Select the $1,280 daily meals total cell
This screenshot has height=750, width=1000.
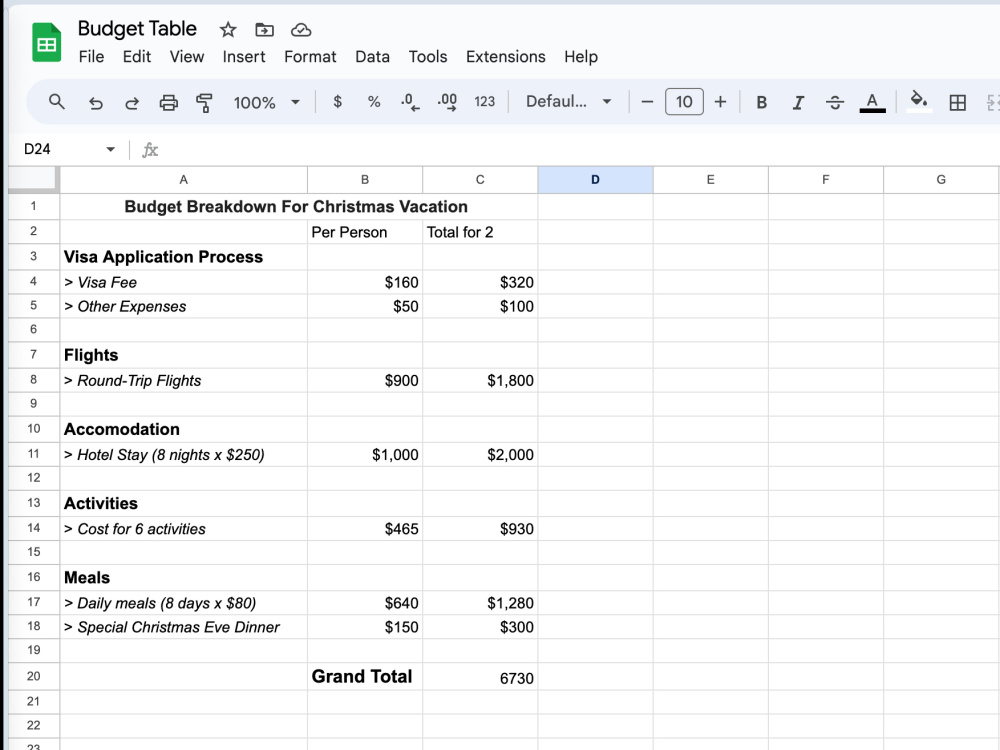[480, 603]
